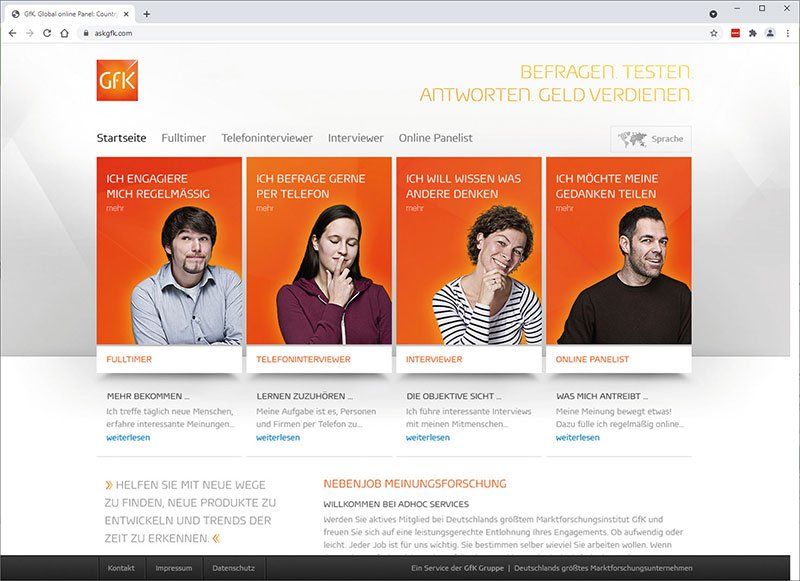Screen dimensions: 800x581
Task: Open the Extensions puzzle icon
Action: (753, 33)
